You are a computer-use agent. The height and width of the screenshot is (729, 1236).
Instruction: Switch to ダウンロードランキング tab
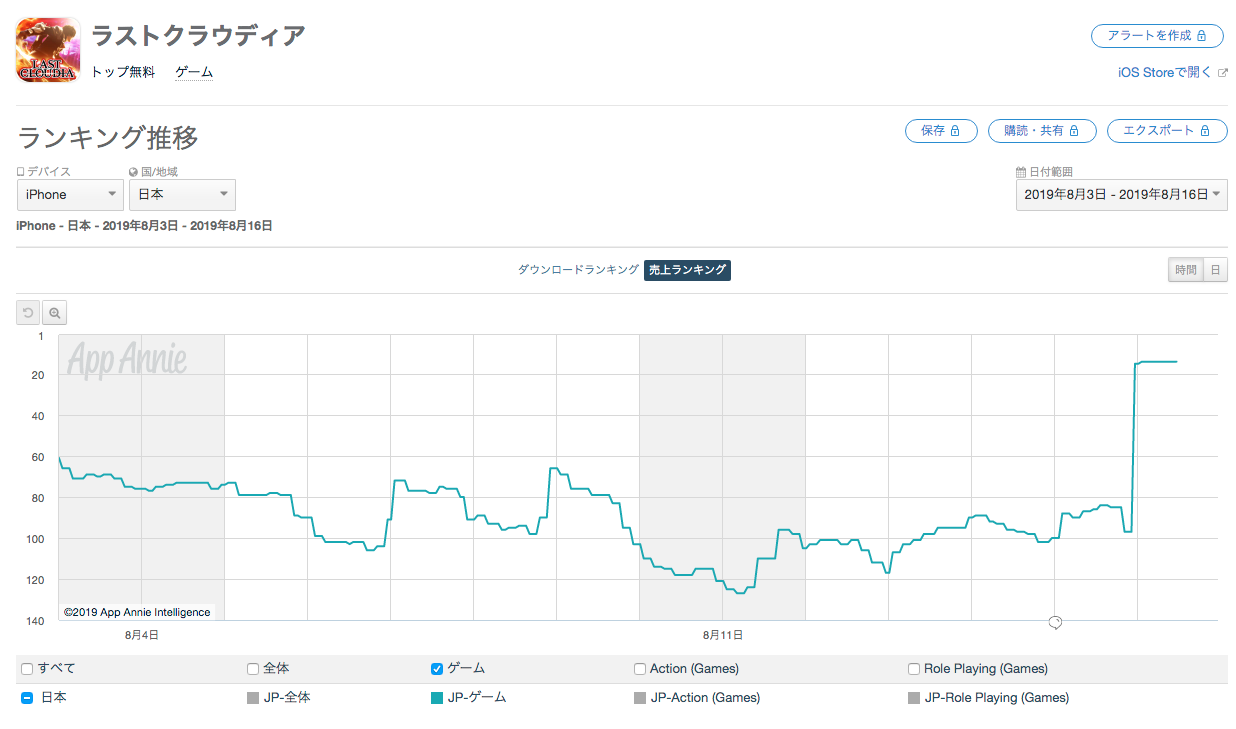[x=578, y=270]
